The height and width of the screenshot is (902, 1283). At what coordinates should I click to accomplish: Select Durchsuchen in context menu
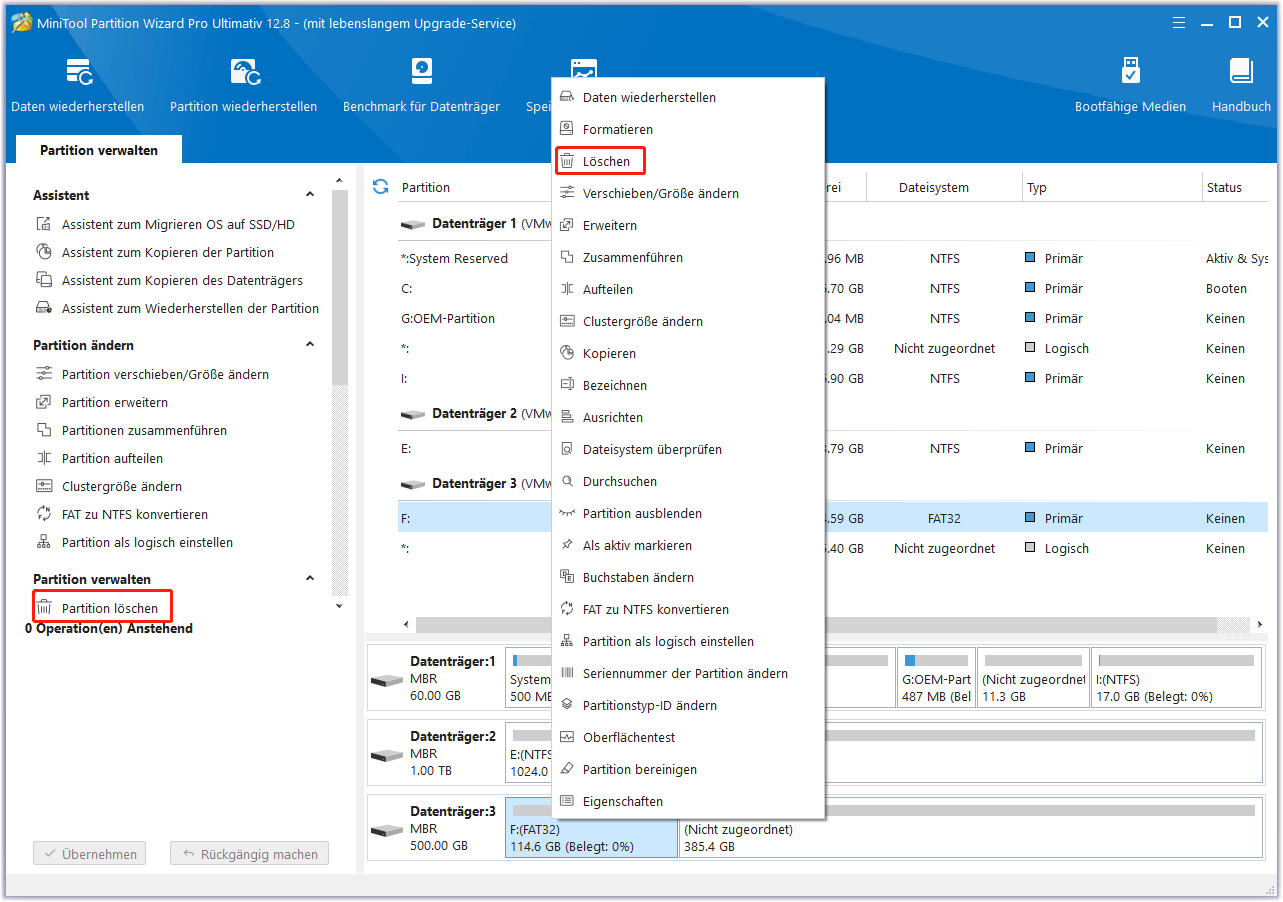point(688,482)
